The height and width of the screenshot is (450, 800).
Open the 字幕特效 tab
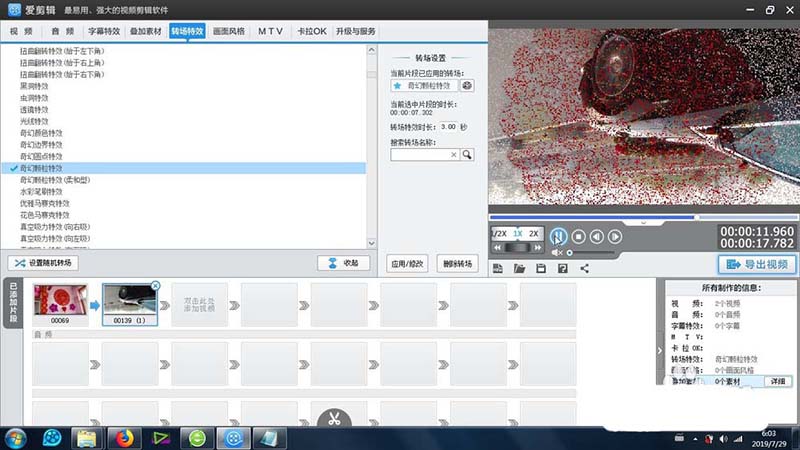click(x=104, y=31)
